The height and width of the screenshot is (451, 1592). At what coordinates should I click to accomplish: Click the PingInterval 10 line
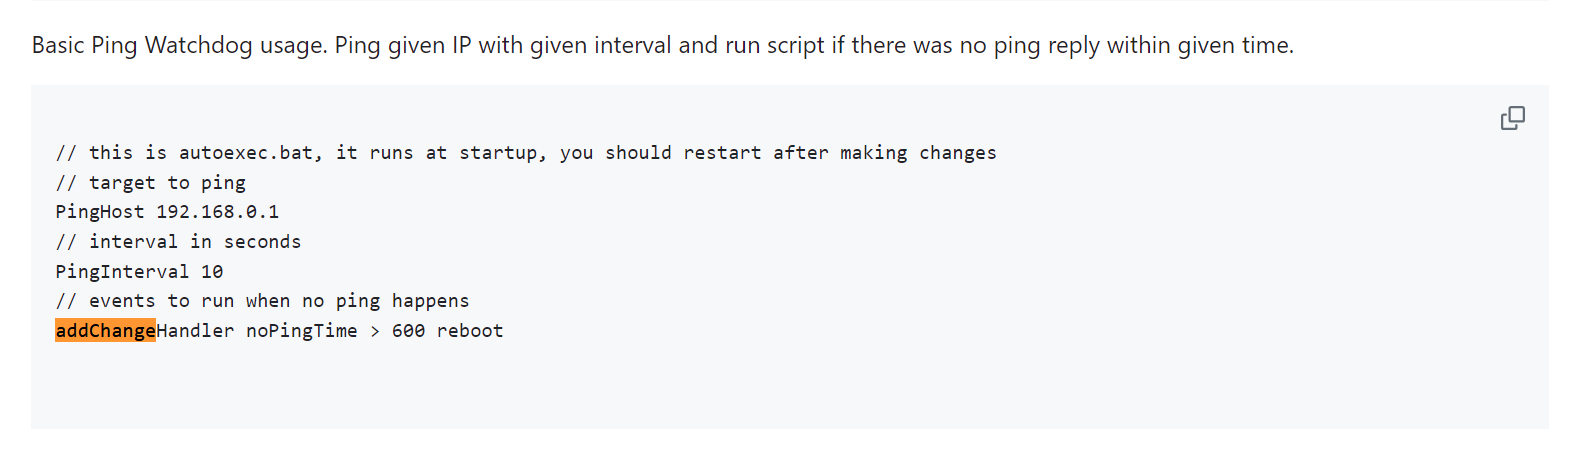click(139, 272)
